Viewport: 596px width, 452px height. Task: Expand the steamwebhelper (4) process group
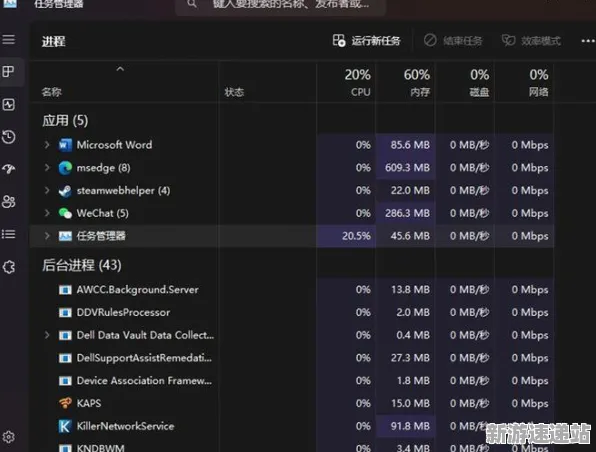(x=47, y=190)
